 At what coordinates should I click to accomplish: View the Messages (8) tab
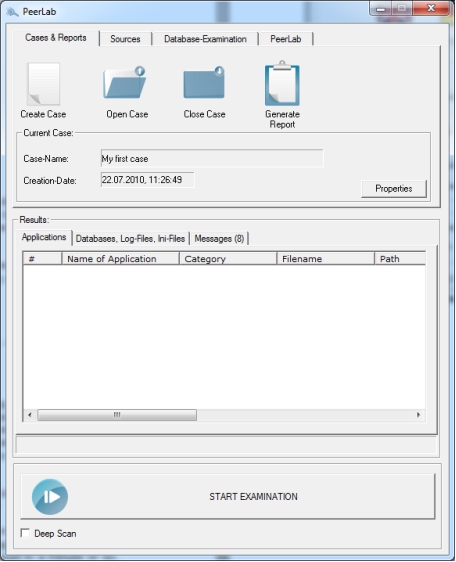(219, 239)
